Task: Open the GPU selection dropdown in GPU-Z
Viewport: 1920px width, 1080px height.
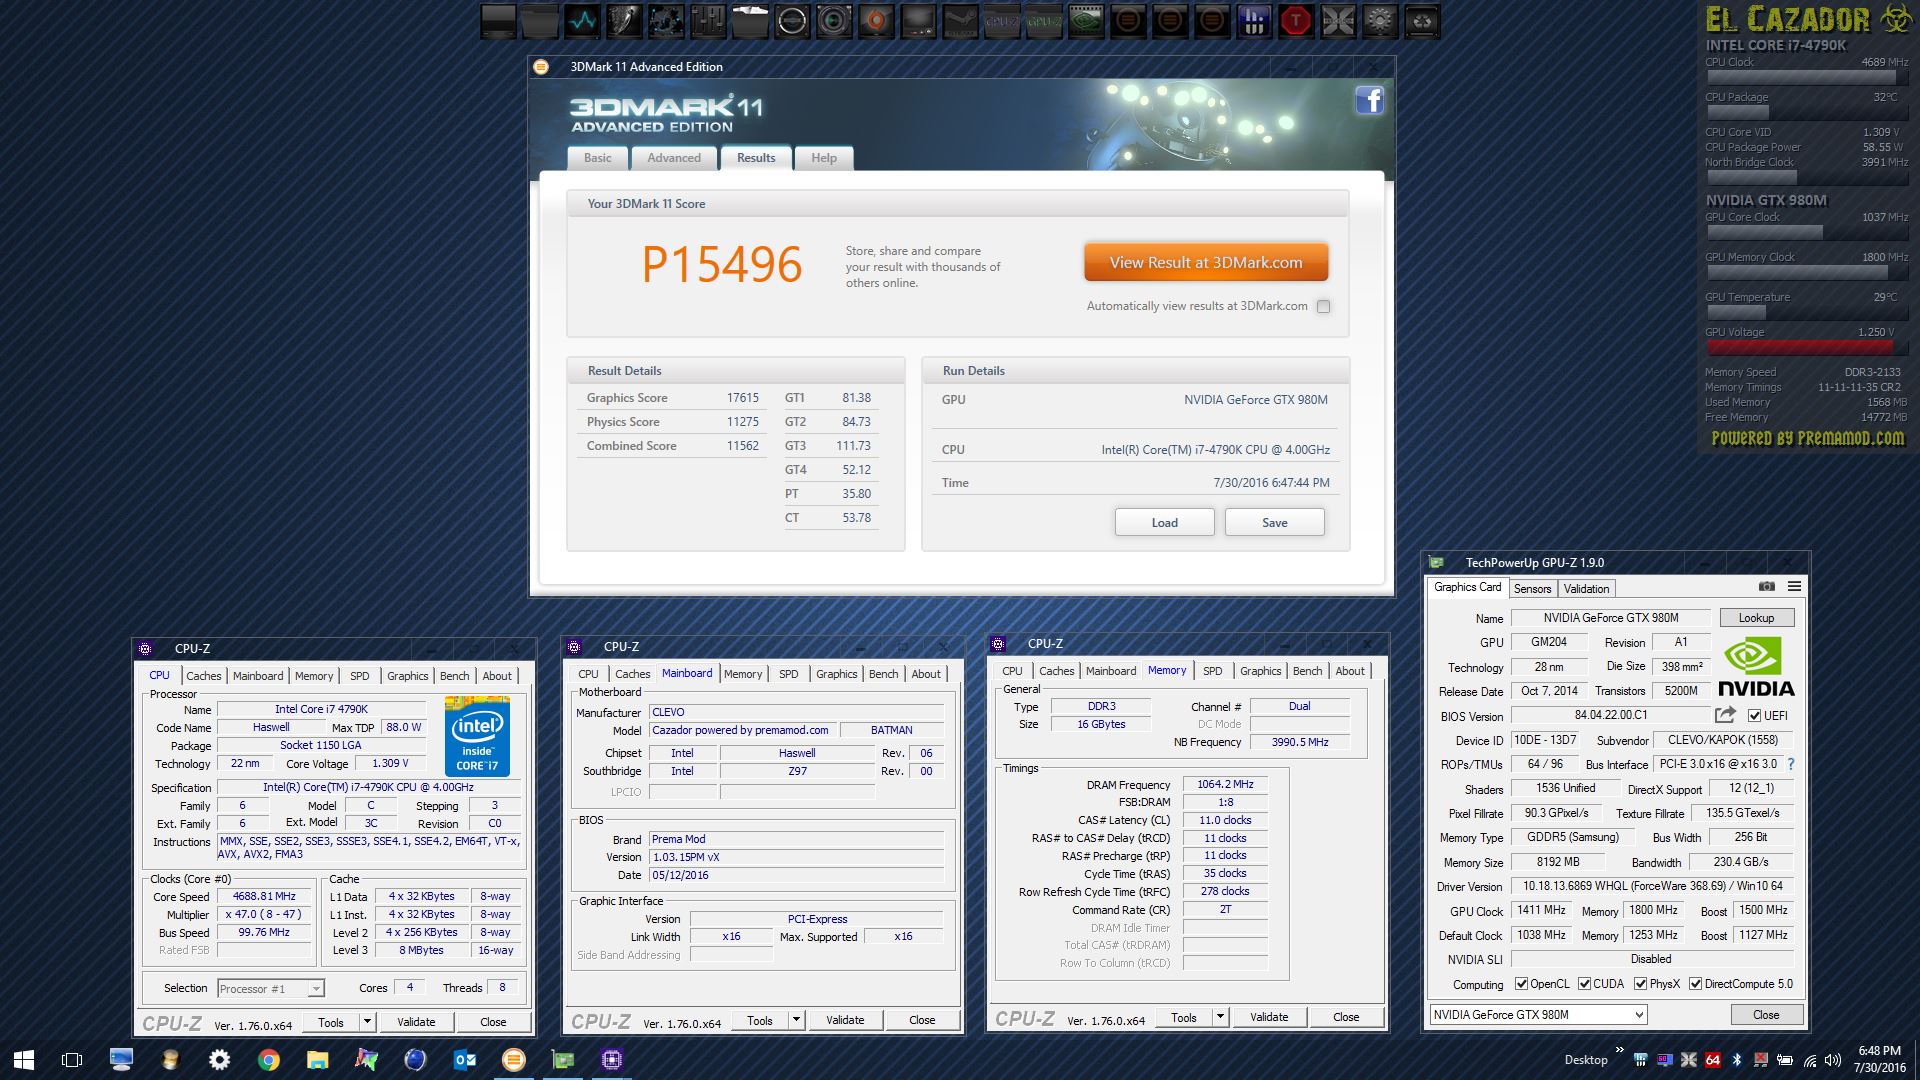Action: (1538, 1015)
